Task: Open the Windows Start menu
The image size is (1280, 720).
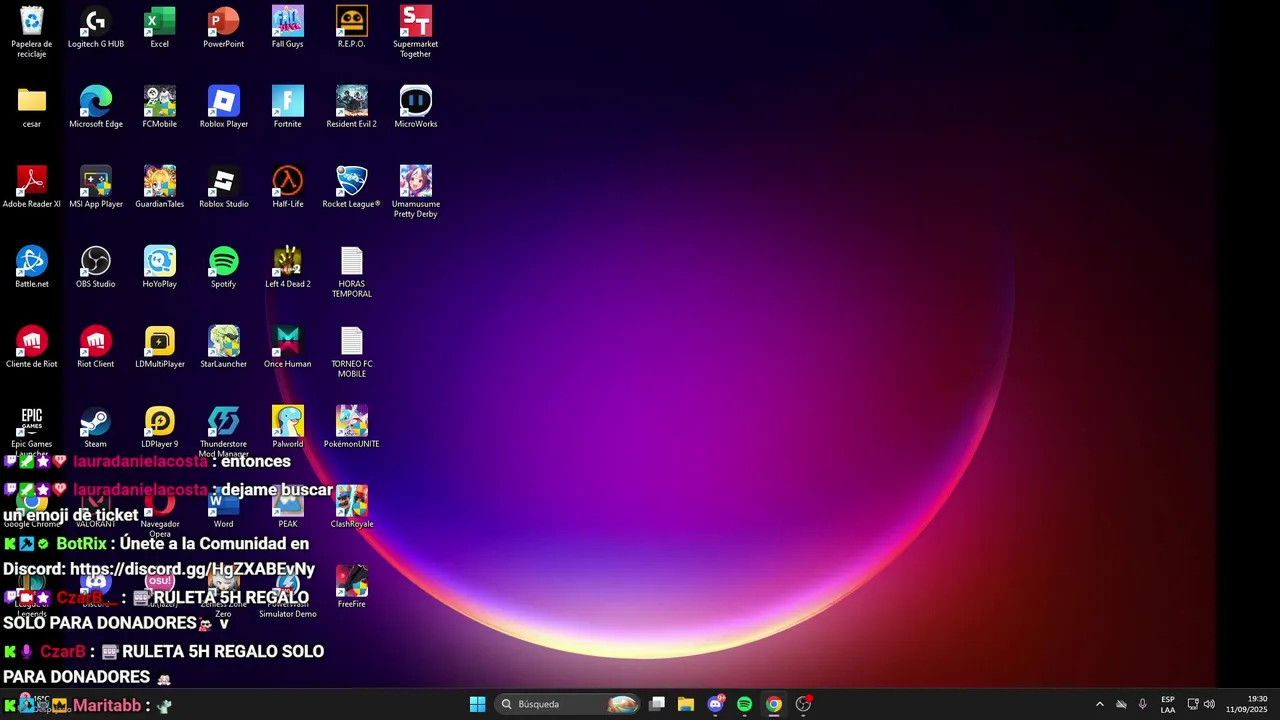Action: [x=478, y=704]
